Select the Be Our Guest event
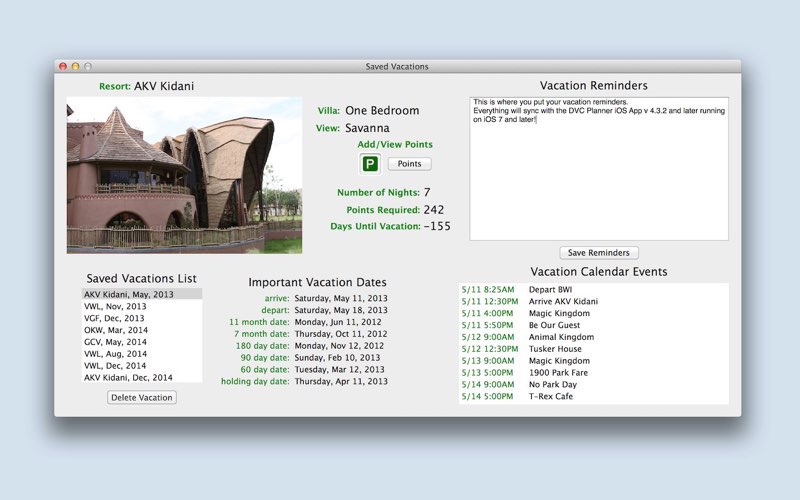 point(593,325)
